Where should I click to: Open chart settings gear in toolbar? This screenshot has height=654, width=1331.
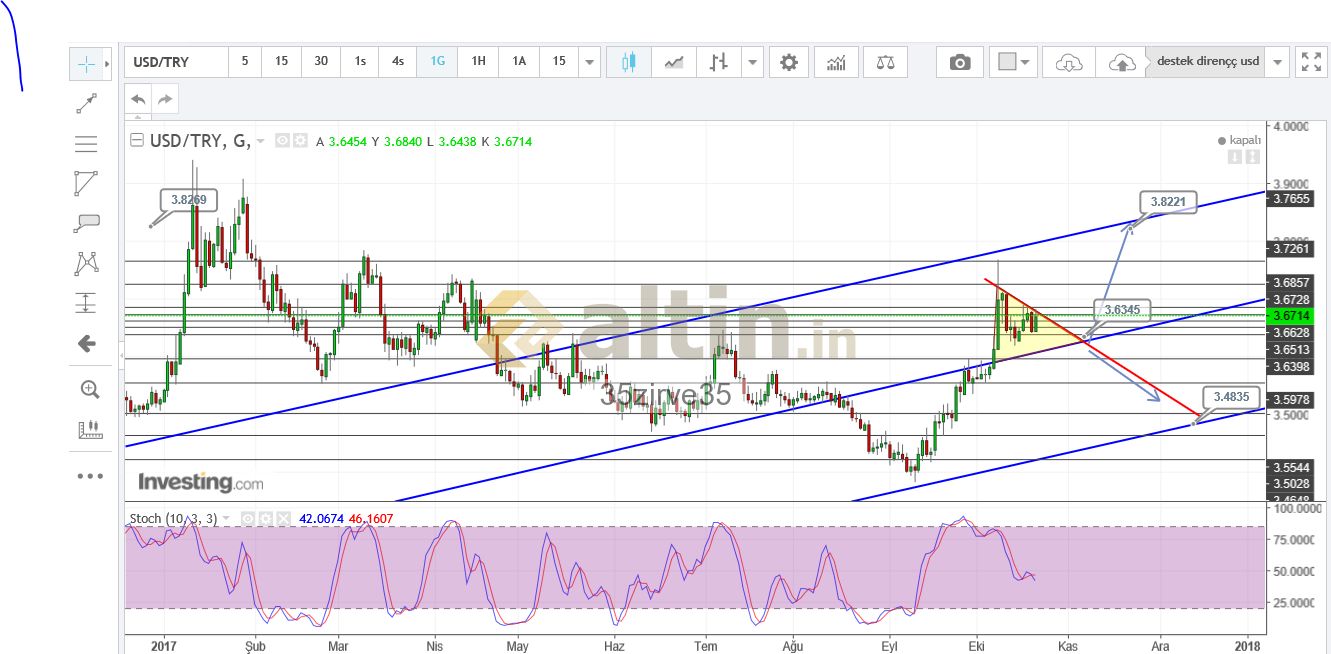tap(789, 62)
